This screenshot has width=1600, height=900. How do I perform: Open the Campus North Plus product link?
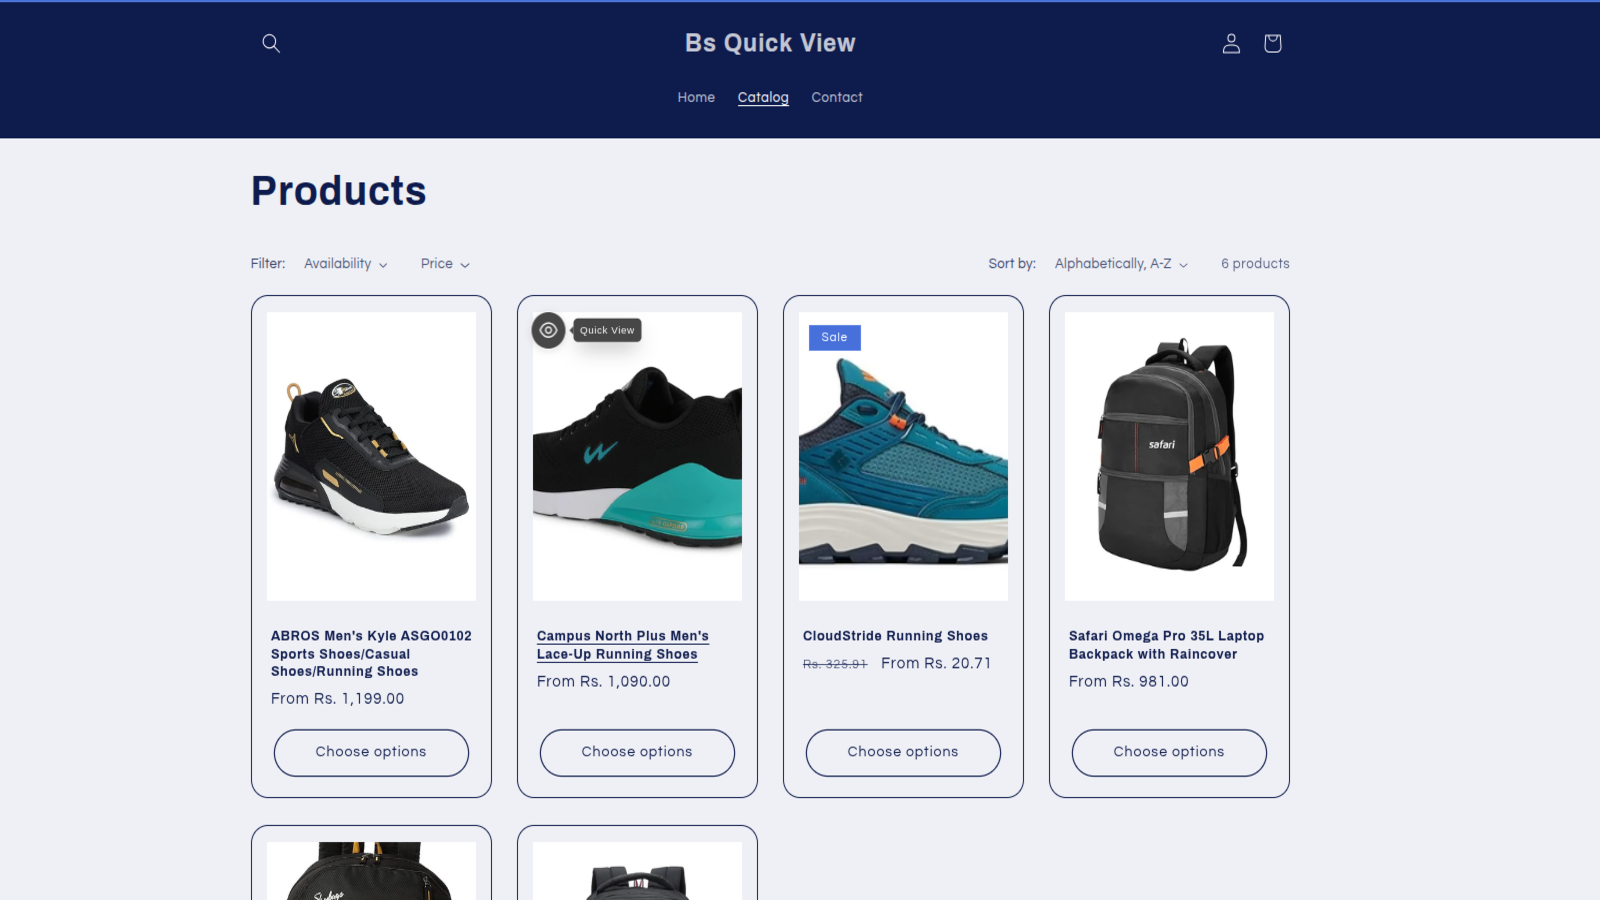pos(622,645)
